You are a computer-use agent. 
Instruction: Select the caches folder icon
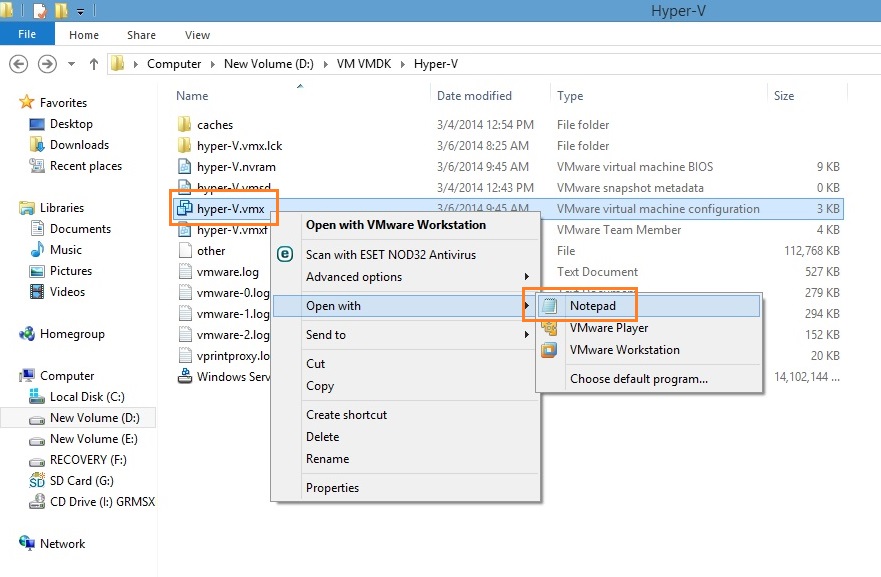click(x=184, y=125)
